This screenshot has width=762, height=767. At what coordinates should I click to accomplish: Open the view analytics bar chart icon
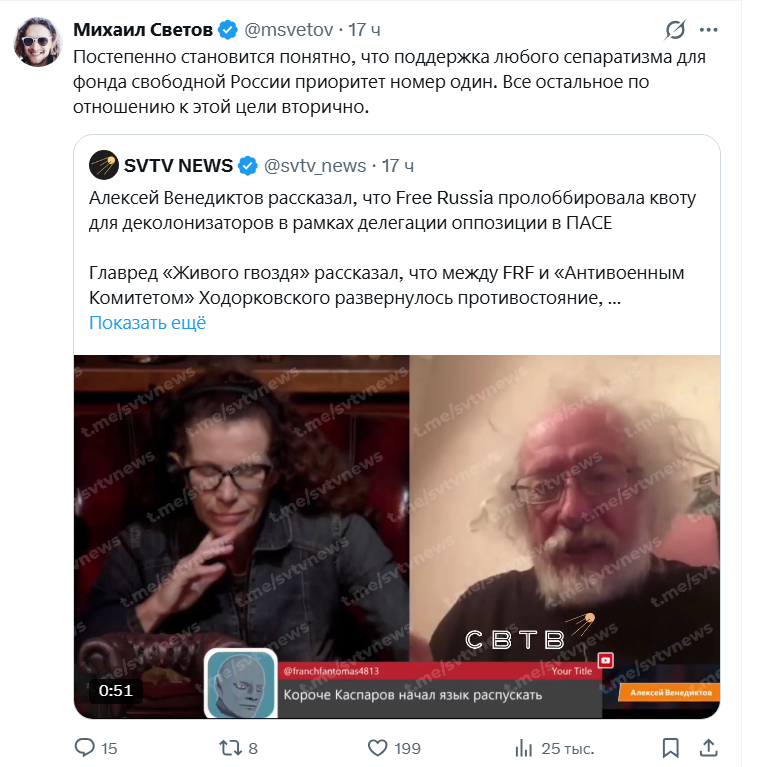coord(523,747)
